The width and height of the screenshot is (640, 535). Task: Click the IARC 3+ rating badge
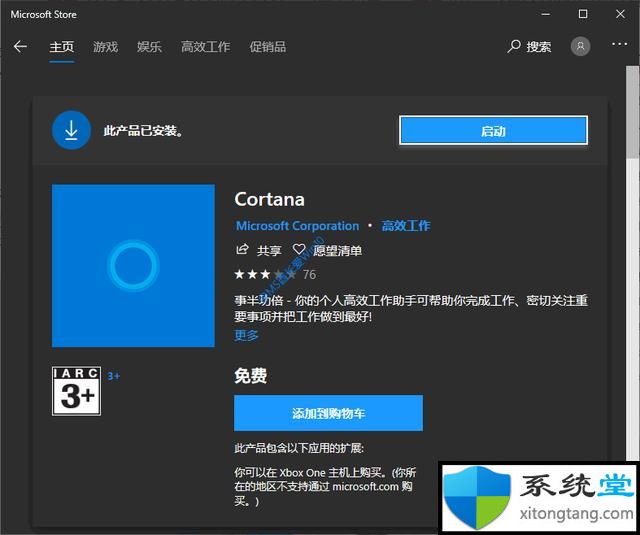76,391
